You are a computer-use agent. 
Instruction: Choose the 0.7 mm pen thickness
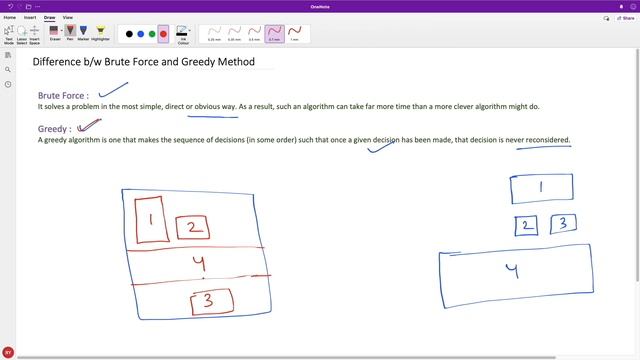pyautogui.click(x=274, y=33)
